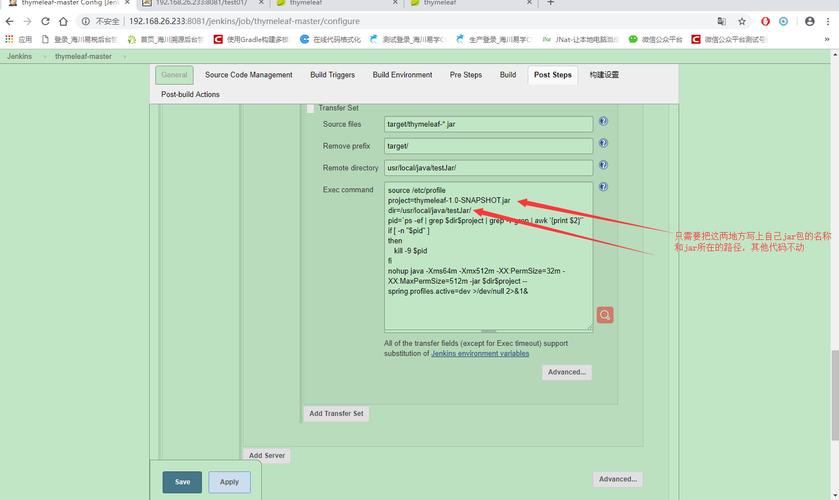Expand the thymeleaf-master breadcrumb arrow
Screen dimensions: 839x500
(125, 57)
